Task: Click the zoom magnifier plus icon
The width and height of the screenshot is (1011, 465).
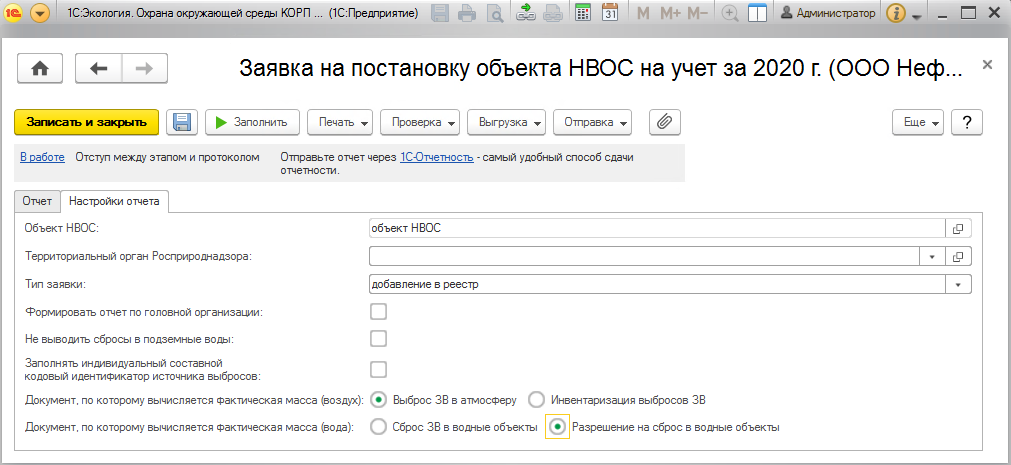Action: point(730,12)
